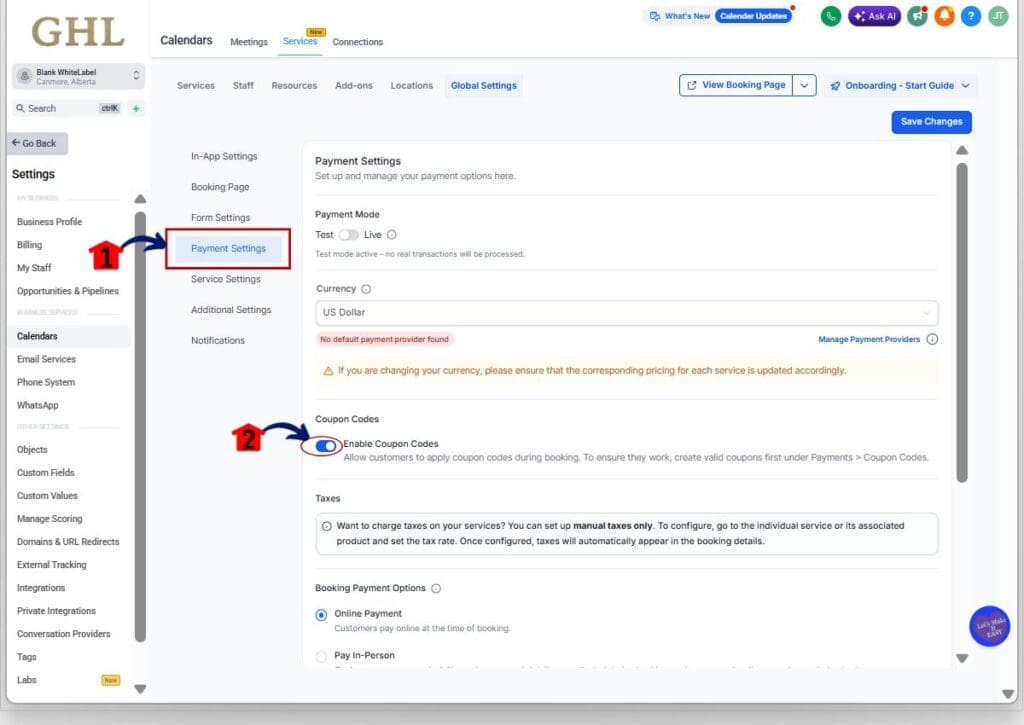This screenshot has width=1024, height=725.
Task: Click the sidebar Search field
Action: (65, 108)
